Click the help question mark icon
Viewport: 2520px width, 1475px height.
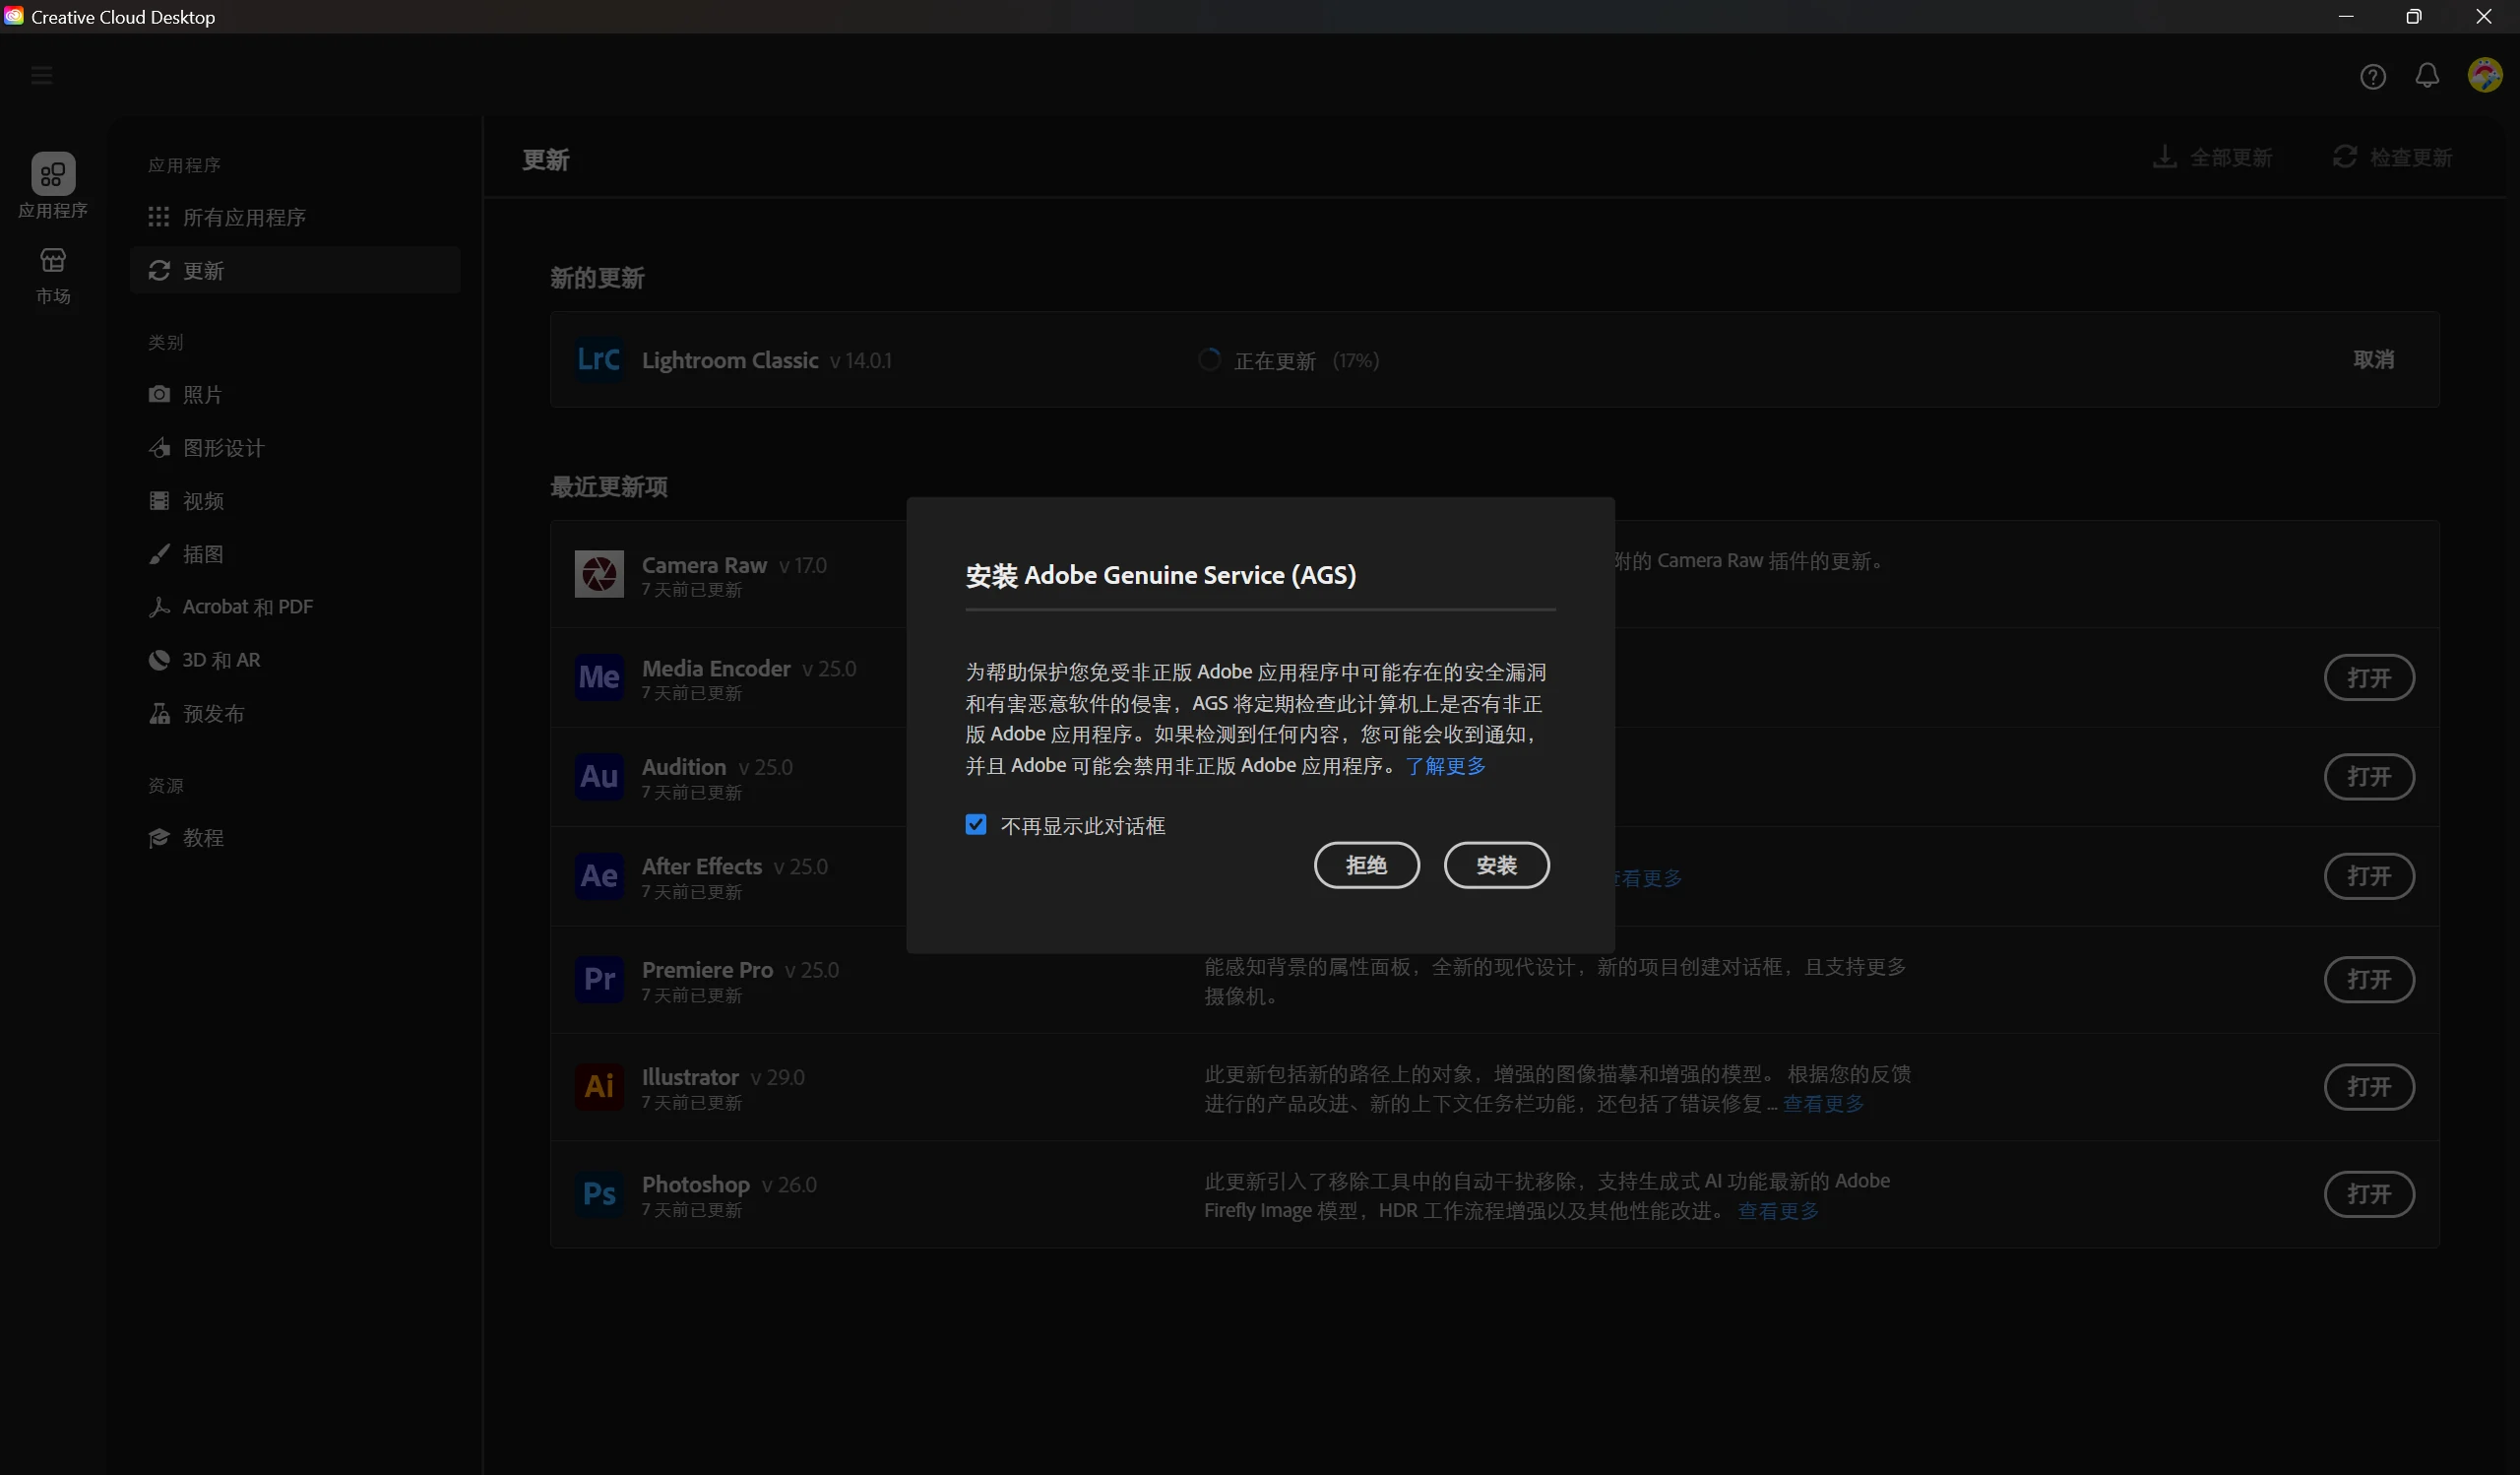(x=2372, y=76)
